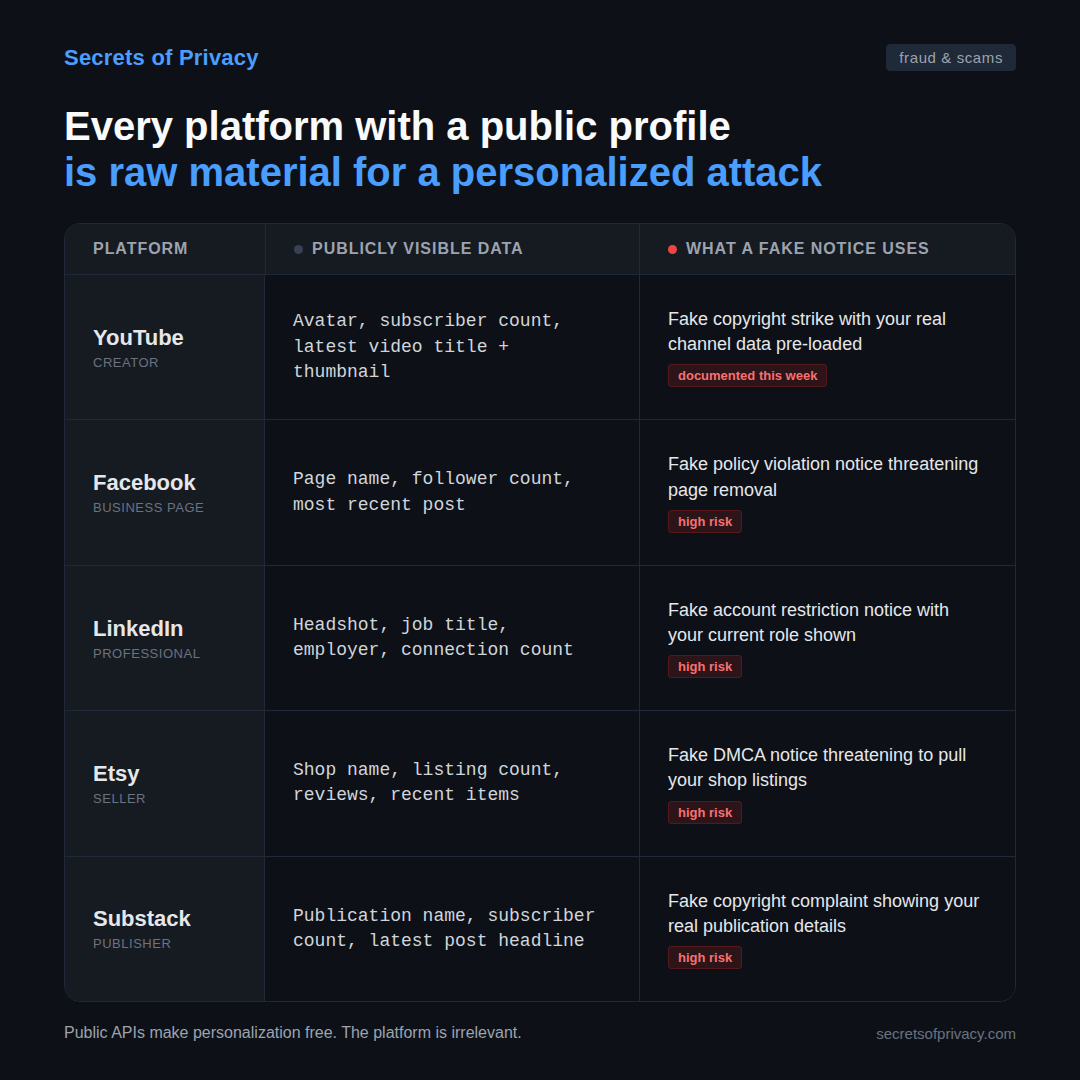Click the fraud & scams tag
The width and height of the screenshot is (1080, 1080).
tap(951, 58)
